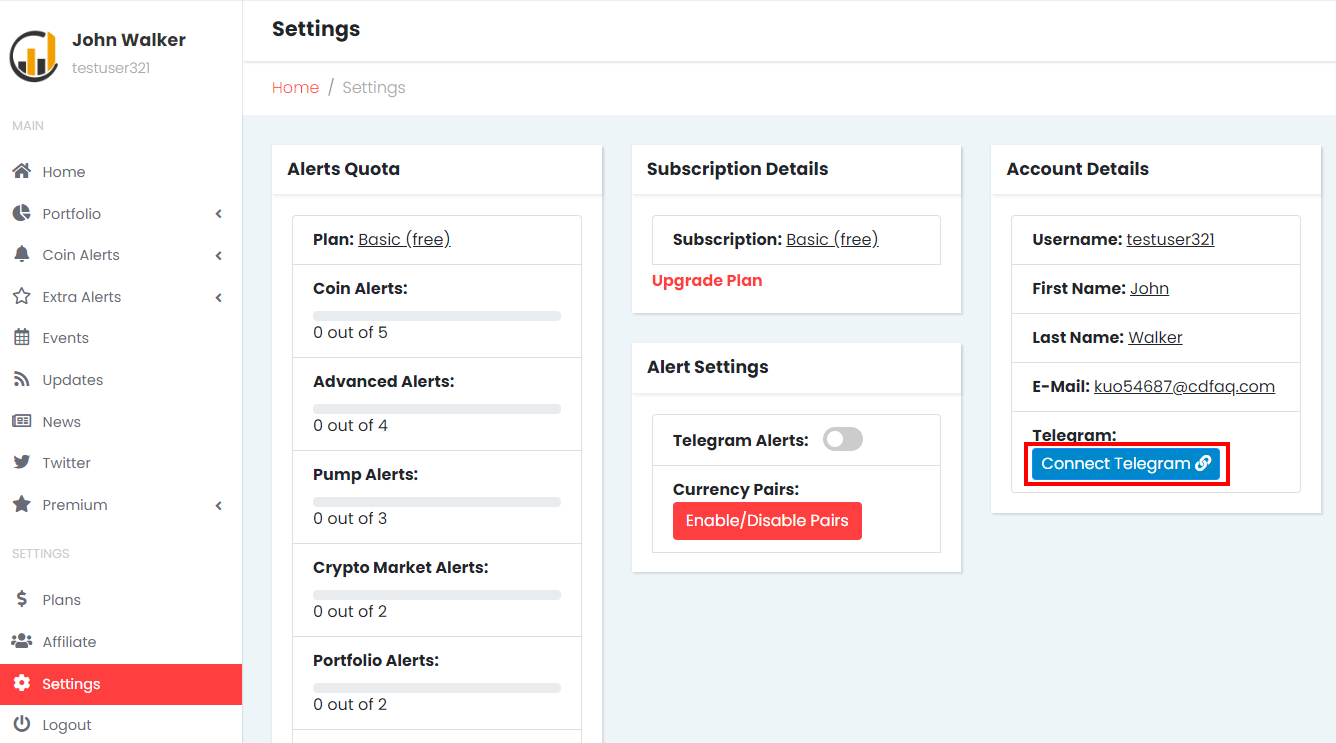Screen dimensions: 1336x743
Task: Click the Home breadcrumb link
Action: [x=295, y=87]
